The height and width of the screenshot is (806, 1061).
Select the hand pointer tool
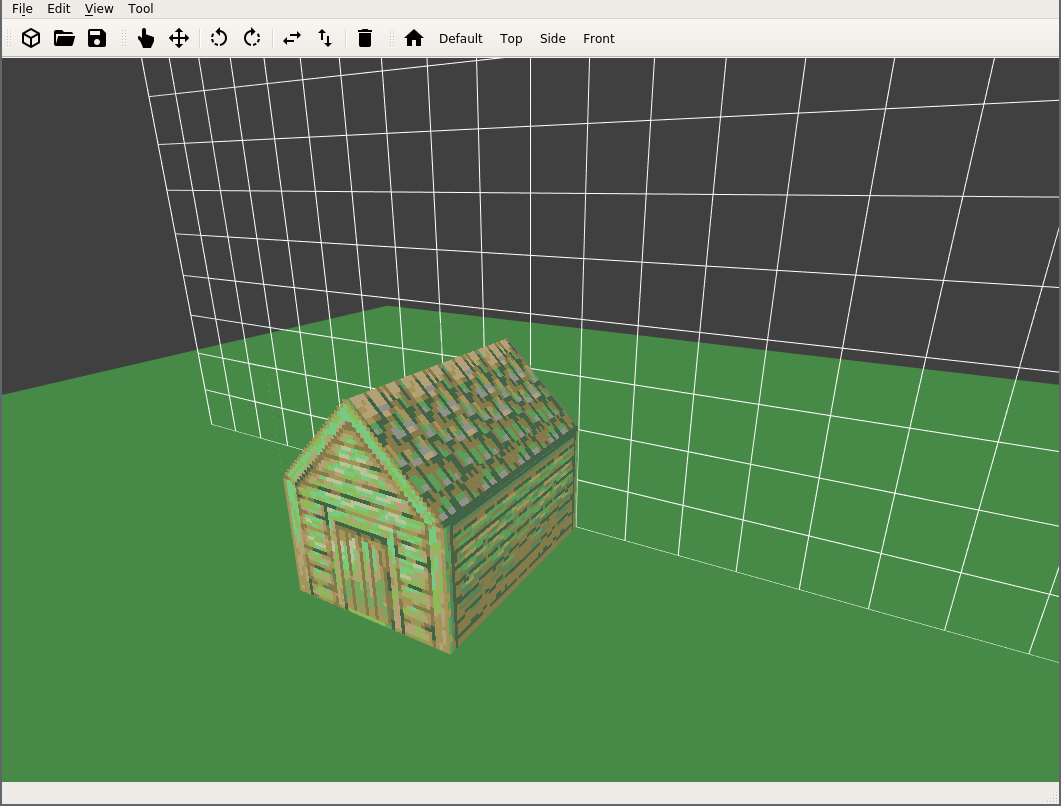point(146,38)
